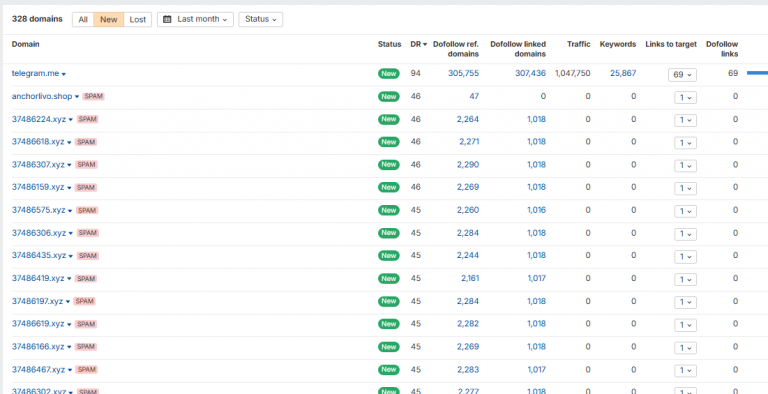Select the All domains filter tab

pos(83,20)
